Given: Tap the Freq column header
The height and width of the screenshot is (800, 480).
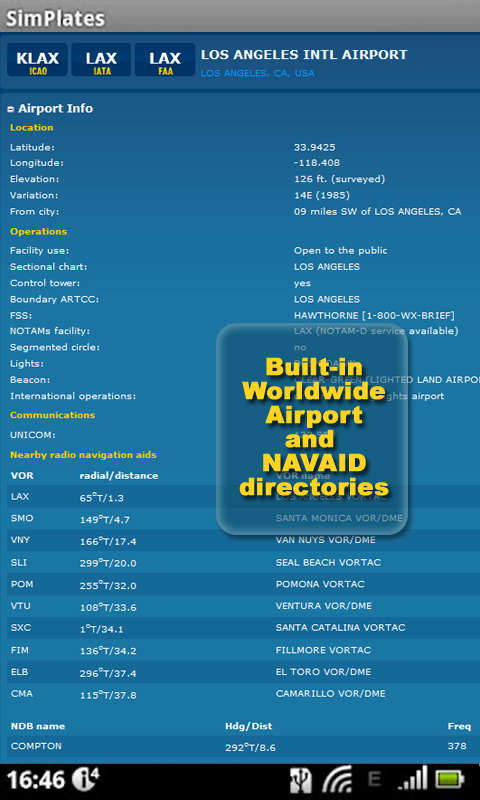Looking at the screenshot, I should tap(459, 726).
